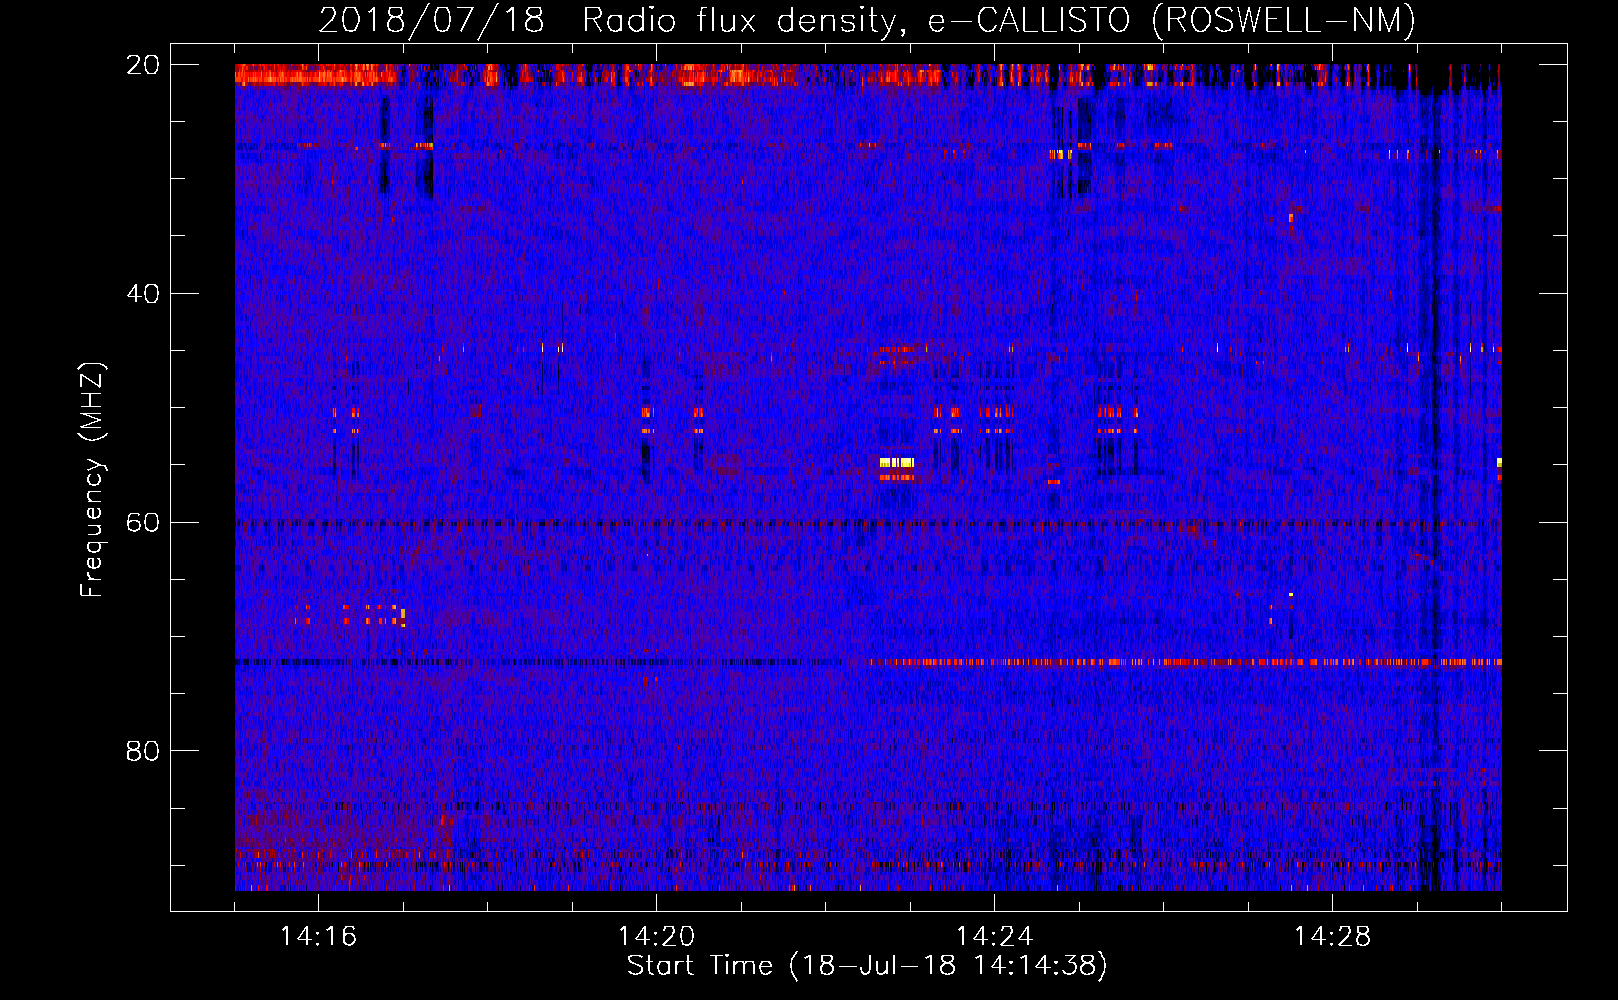The height and width of the screenshot is (1000, 1618).
Task: Click the 60 frequency tick label
Action: coord(143,522)
